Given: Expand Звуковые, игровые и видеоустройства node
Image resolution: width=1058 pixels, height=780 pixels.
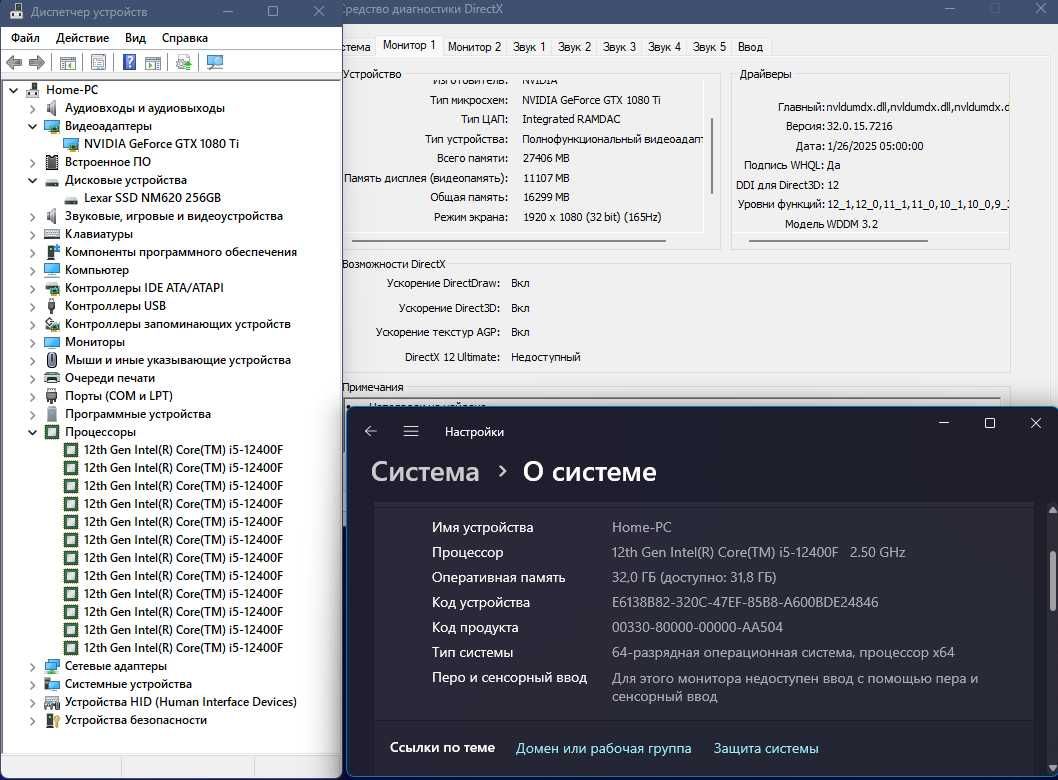Looking at the screenshot, I should [32, 216].
